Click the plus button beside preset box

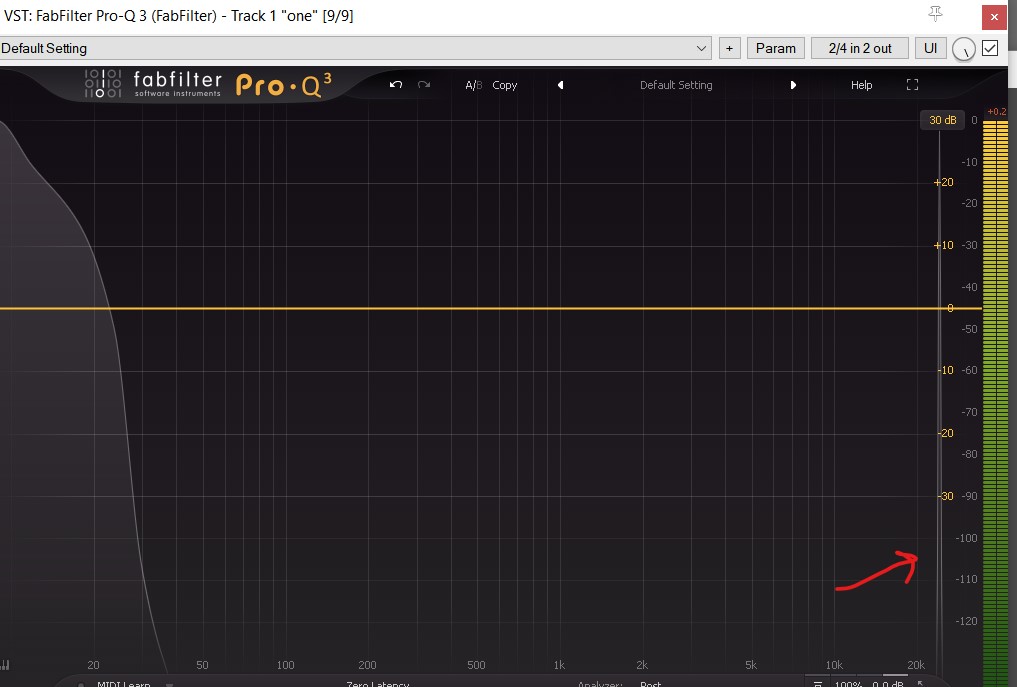pos(729,48)
